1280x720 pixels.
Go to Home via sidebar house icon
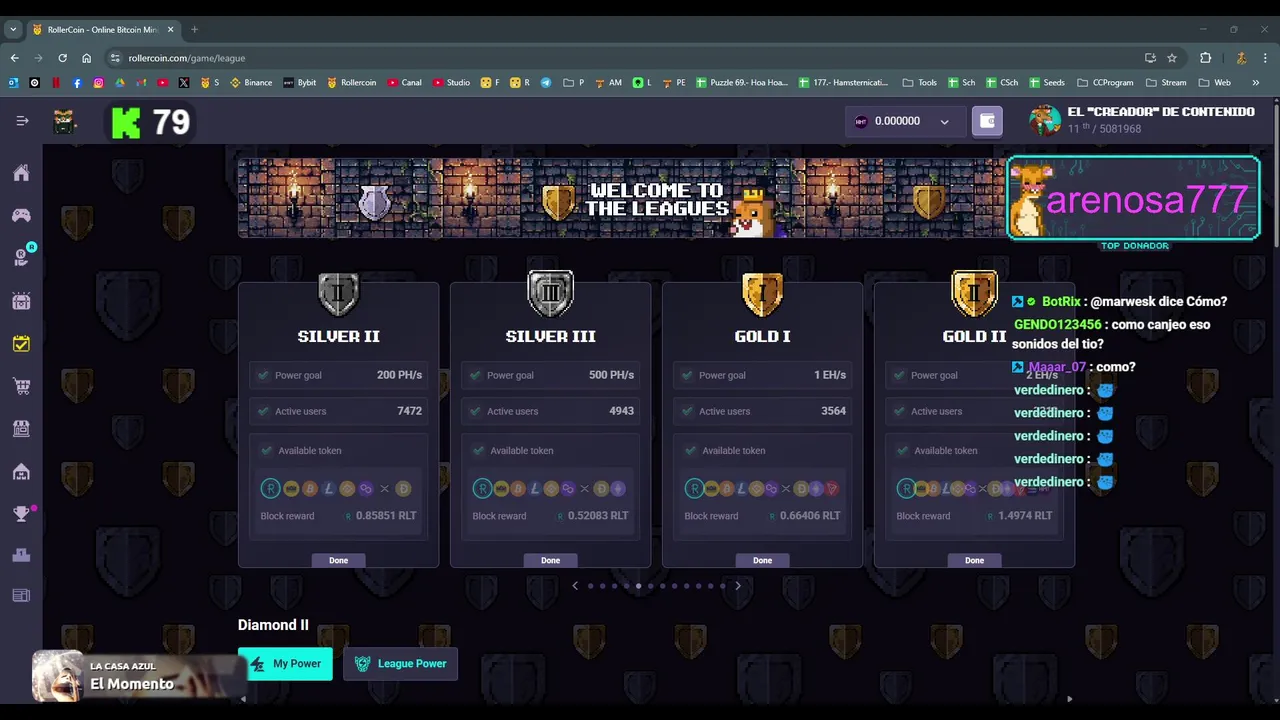point(21,173)
